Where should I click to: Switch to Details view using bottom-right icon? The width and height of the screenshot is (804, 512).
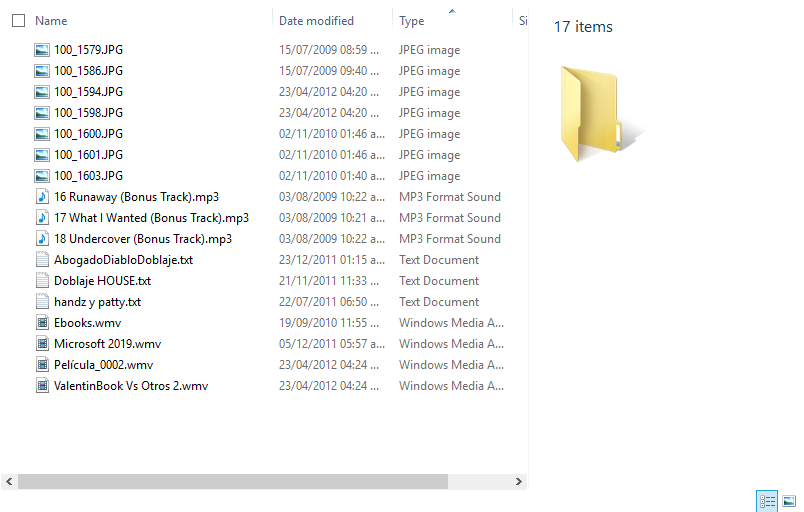(767, 501)
